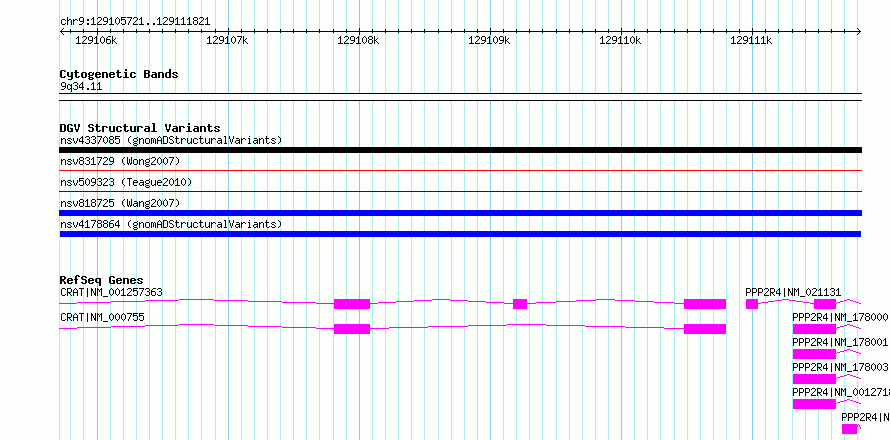Click CRAT NM_000755 exon near 129110.5k
The image size is (890, 440).
705,329
